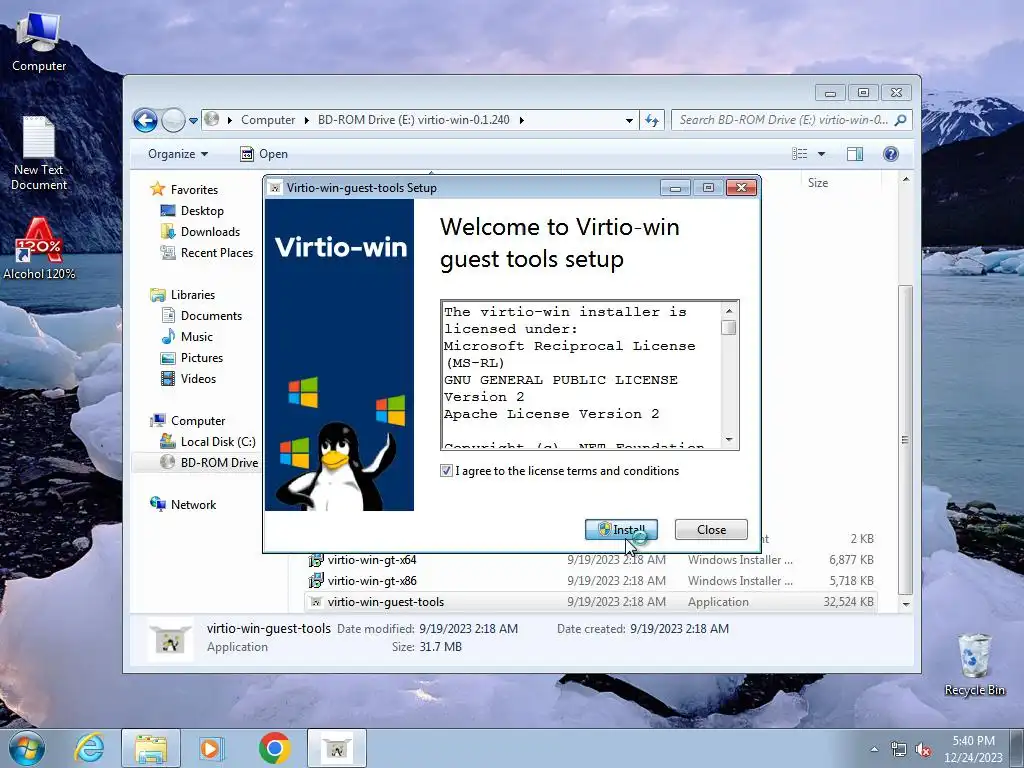Open the Organize menu
The width and height of the screenshot is (1024, 768).
(x=178, y=154)
